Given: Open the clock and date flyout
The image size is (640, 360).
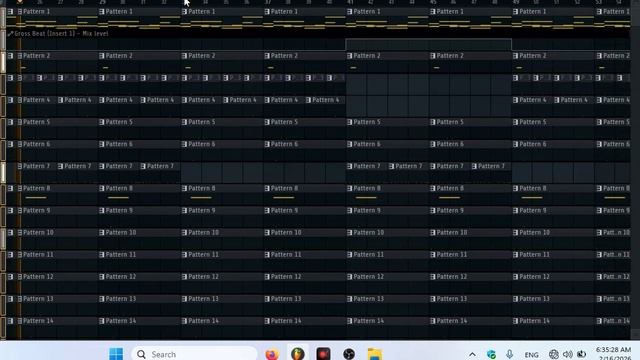Looking at the screenshot, I should [613, 353].
